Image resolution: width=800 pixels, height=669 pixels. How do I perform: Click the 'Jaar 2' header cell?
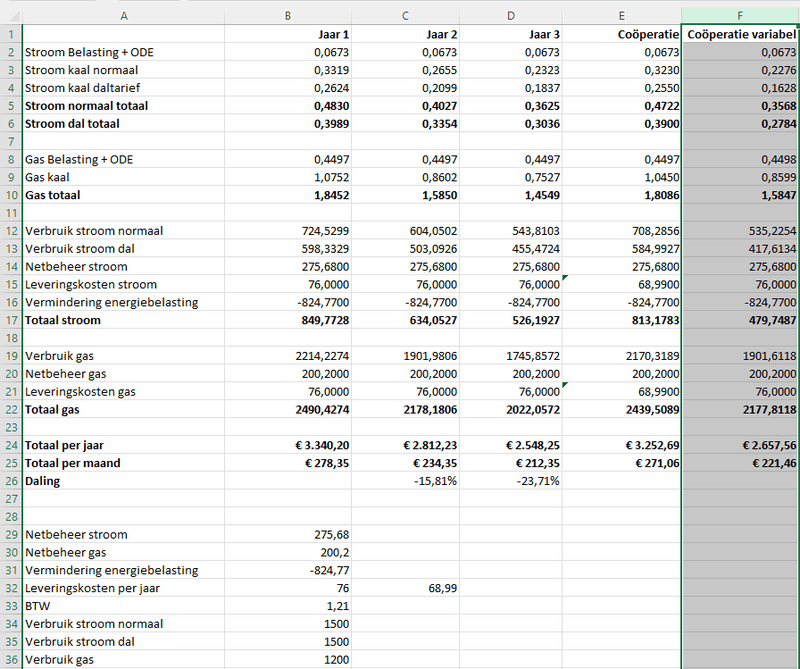tap(405, 34)
